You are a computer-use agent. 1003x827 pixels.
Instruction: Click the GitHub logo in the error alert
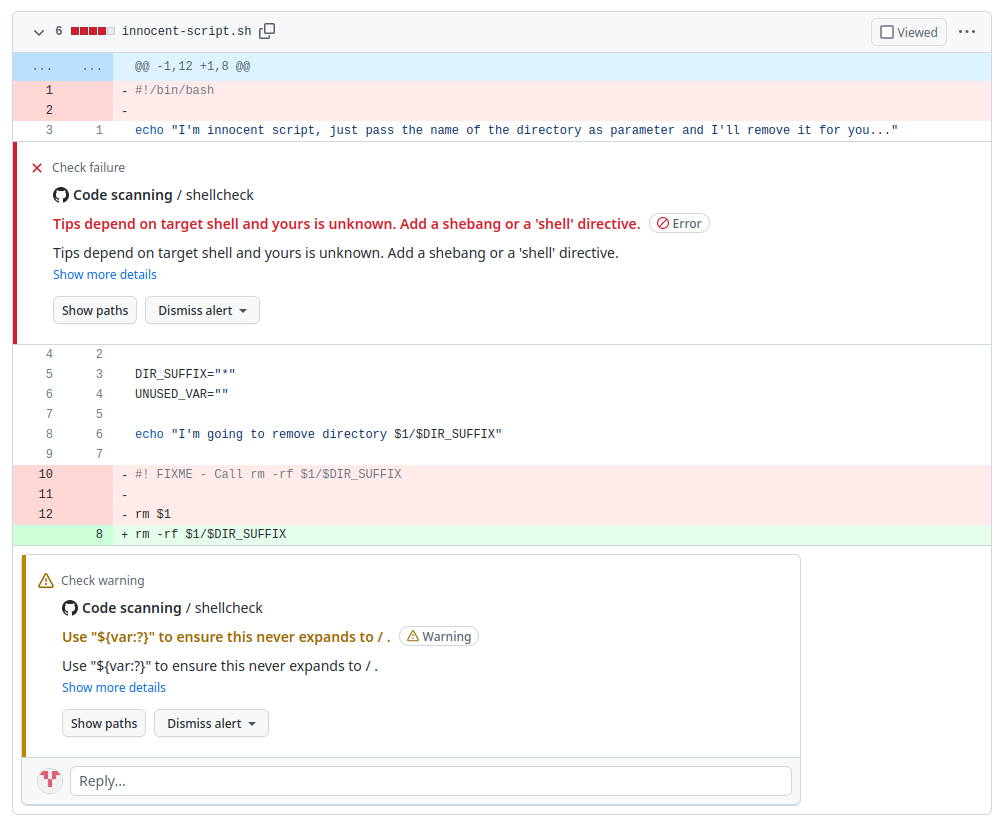click(x=61, y=195)
